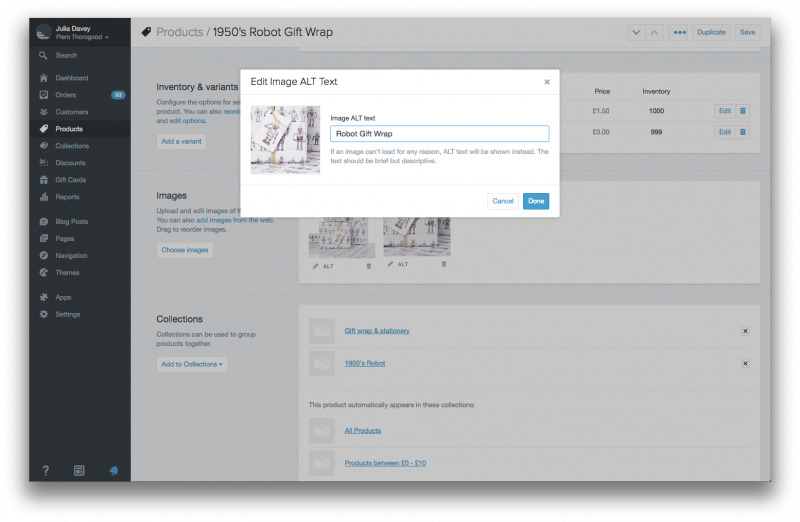Go to previous product with up chevron

pyautogui.click(x=654, y=32)
